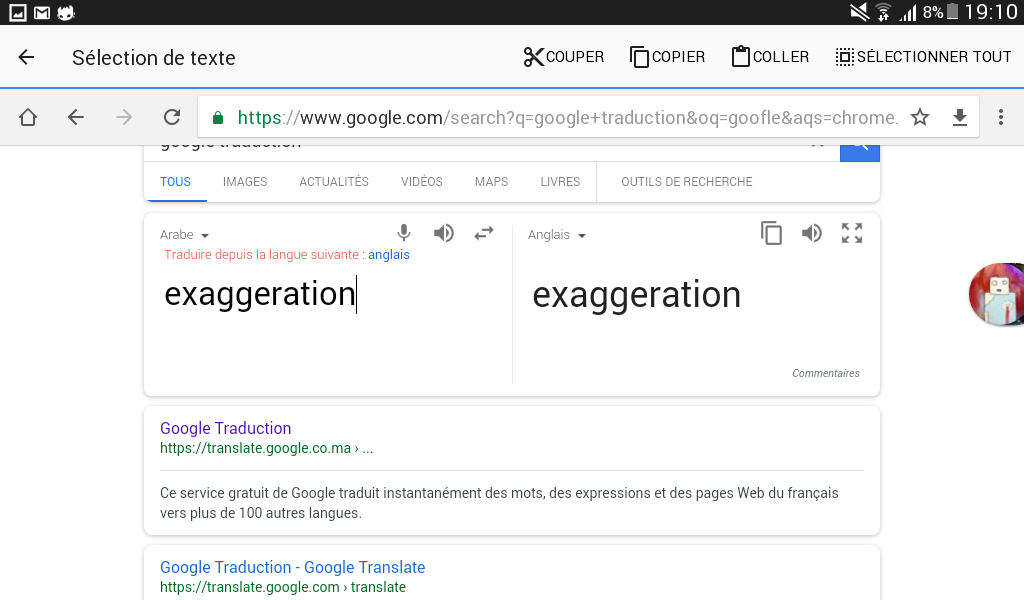This screenshot has height=600, width=1024.
Task: Go forward using browser forward arrow
Action: click(123, 118)
